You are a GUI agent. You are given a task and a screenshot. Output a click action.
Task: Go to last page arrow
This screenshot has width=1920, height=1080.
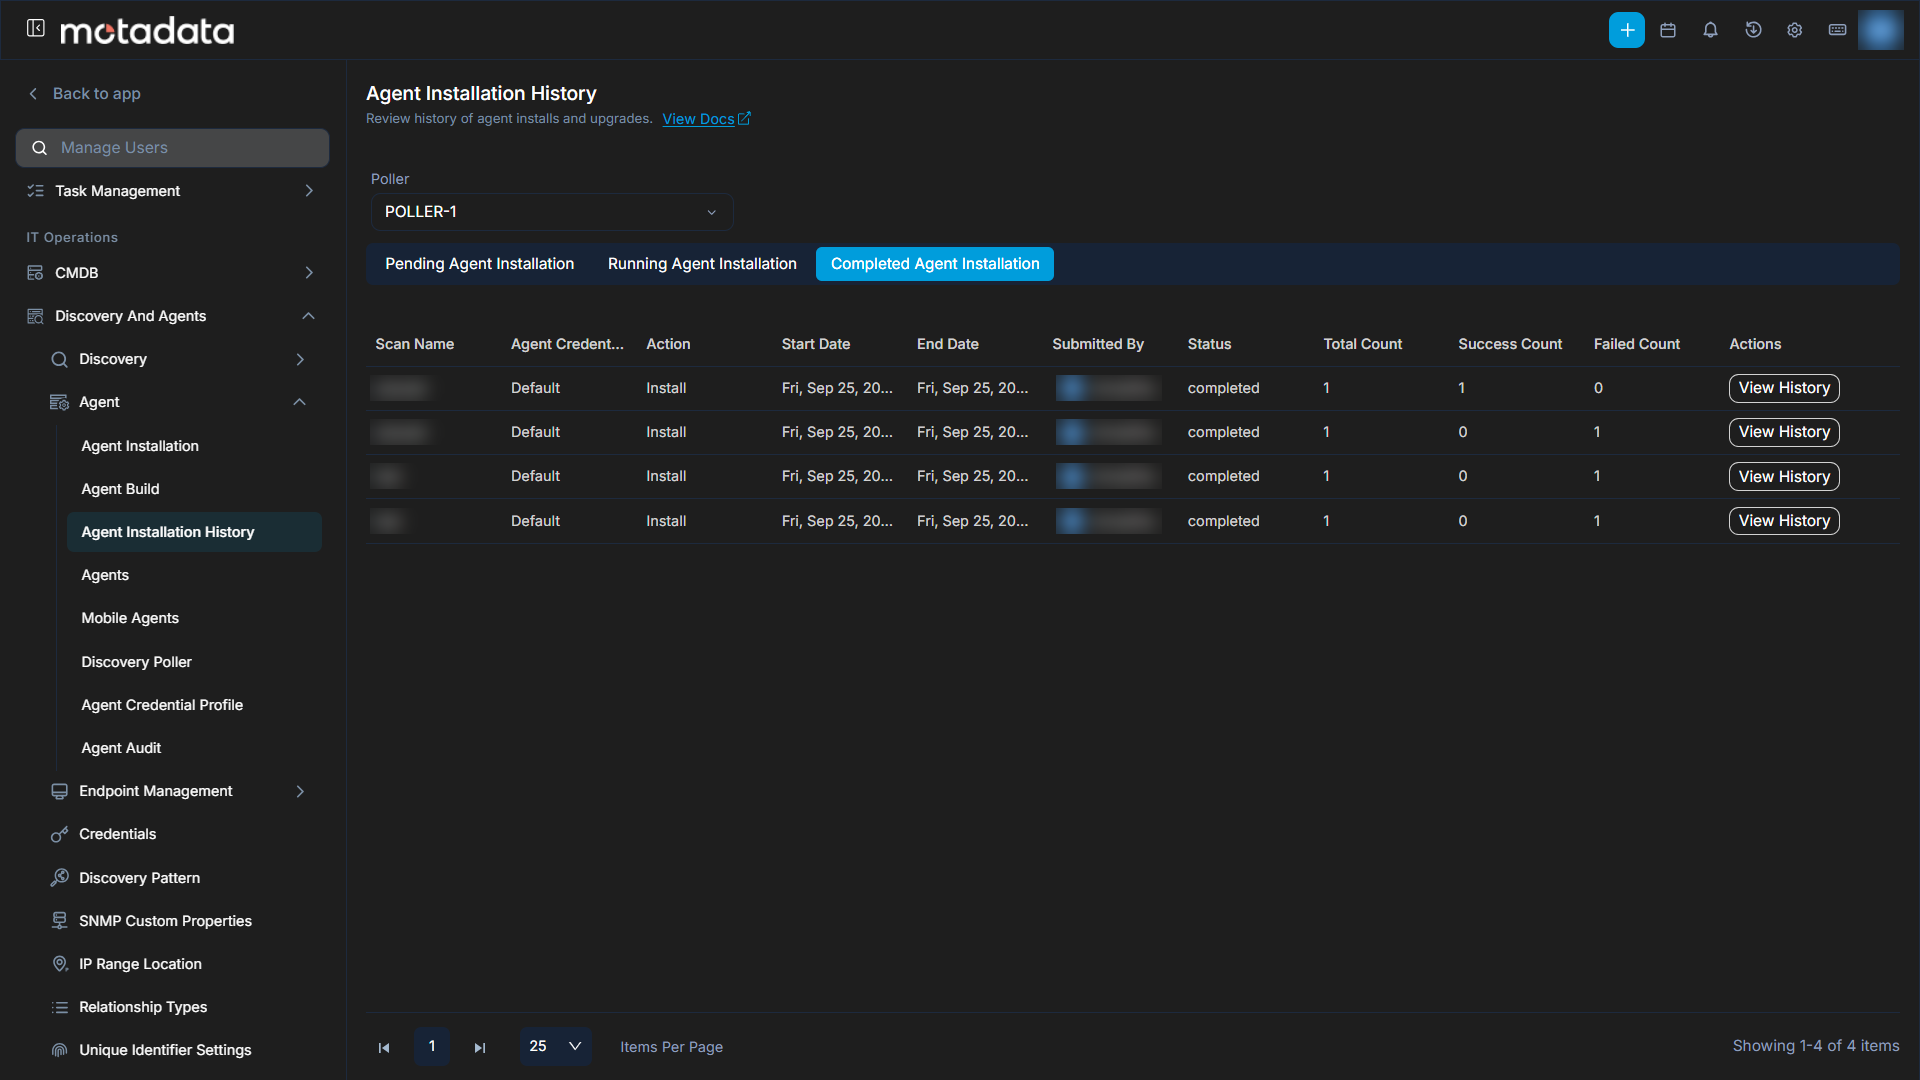click(x=480, y=1047)
